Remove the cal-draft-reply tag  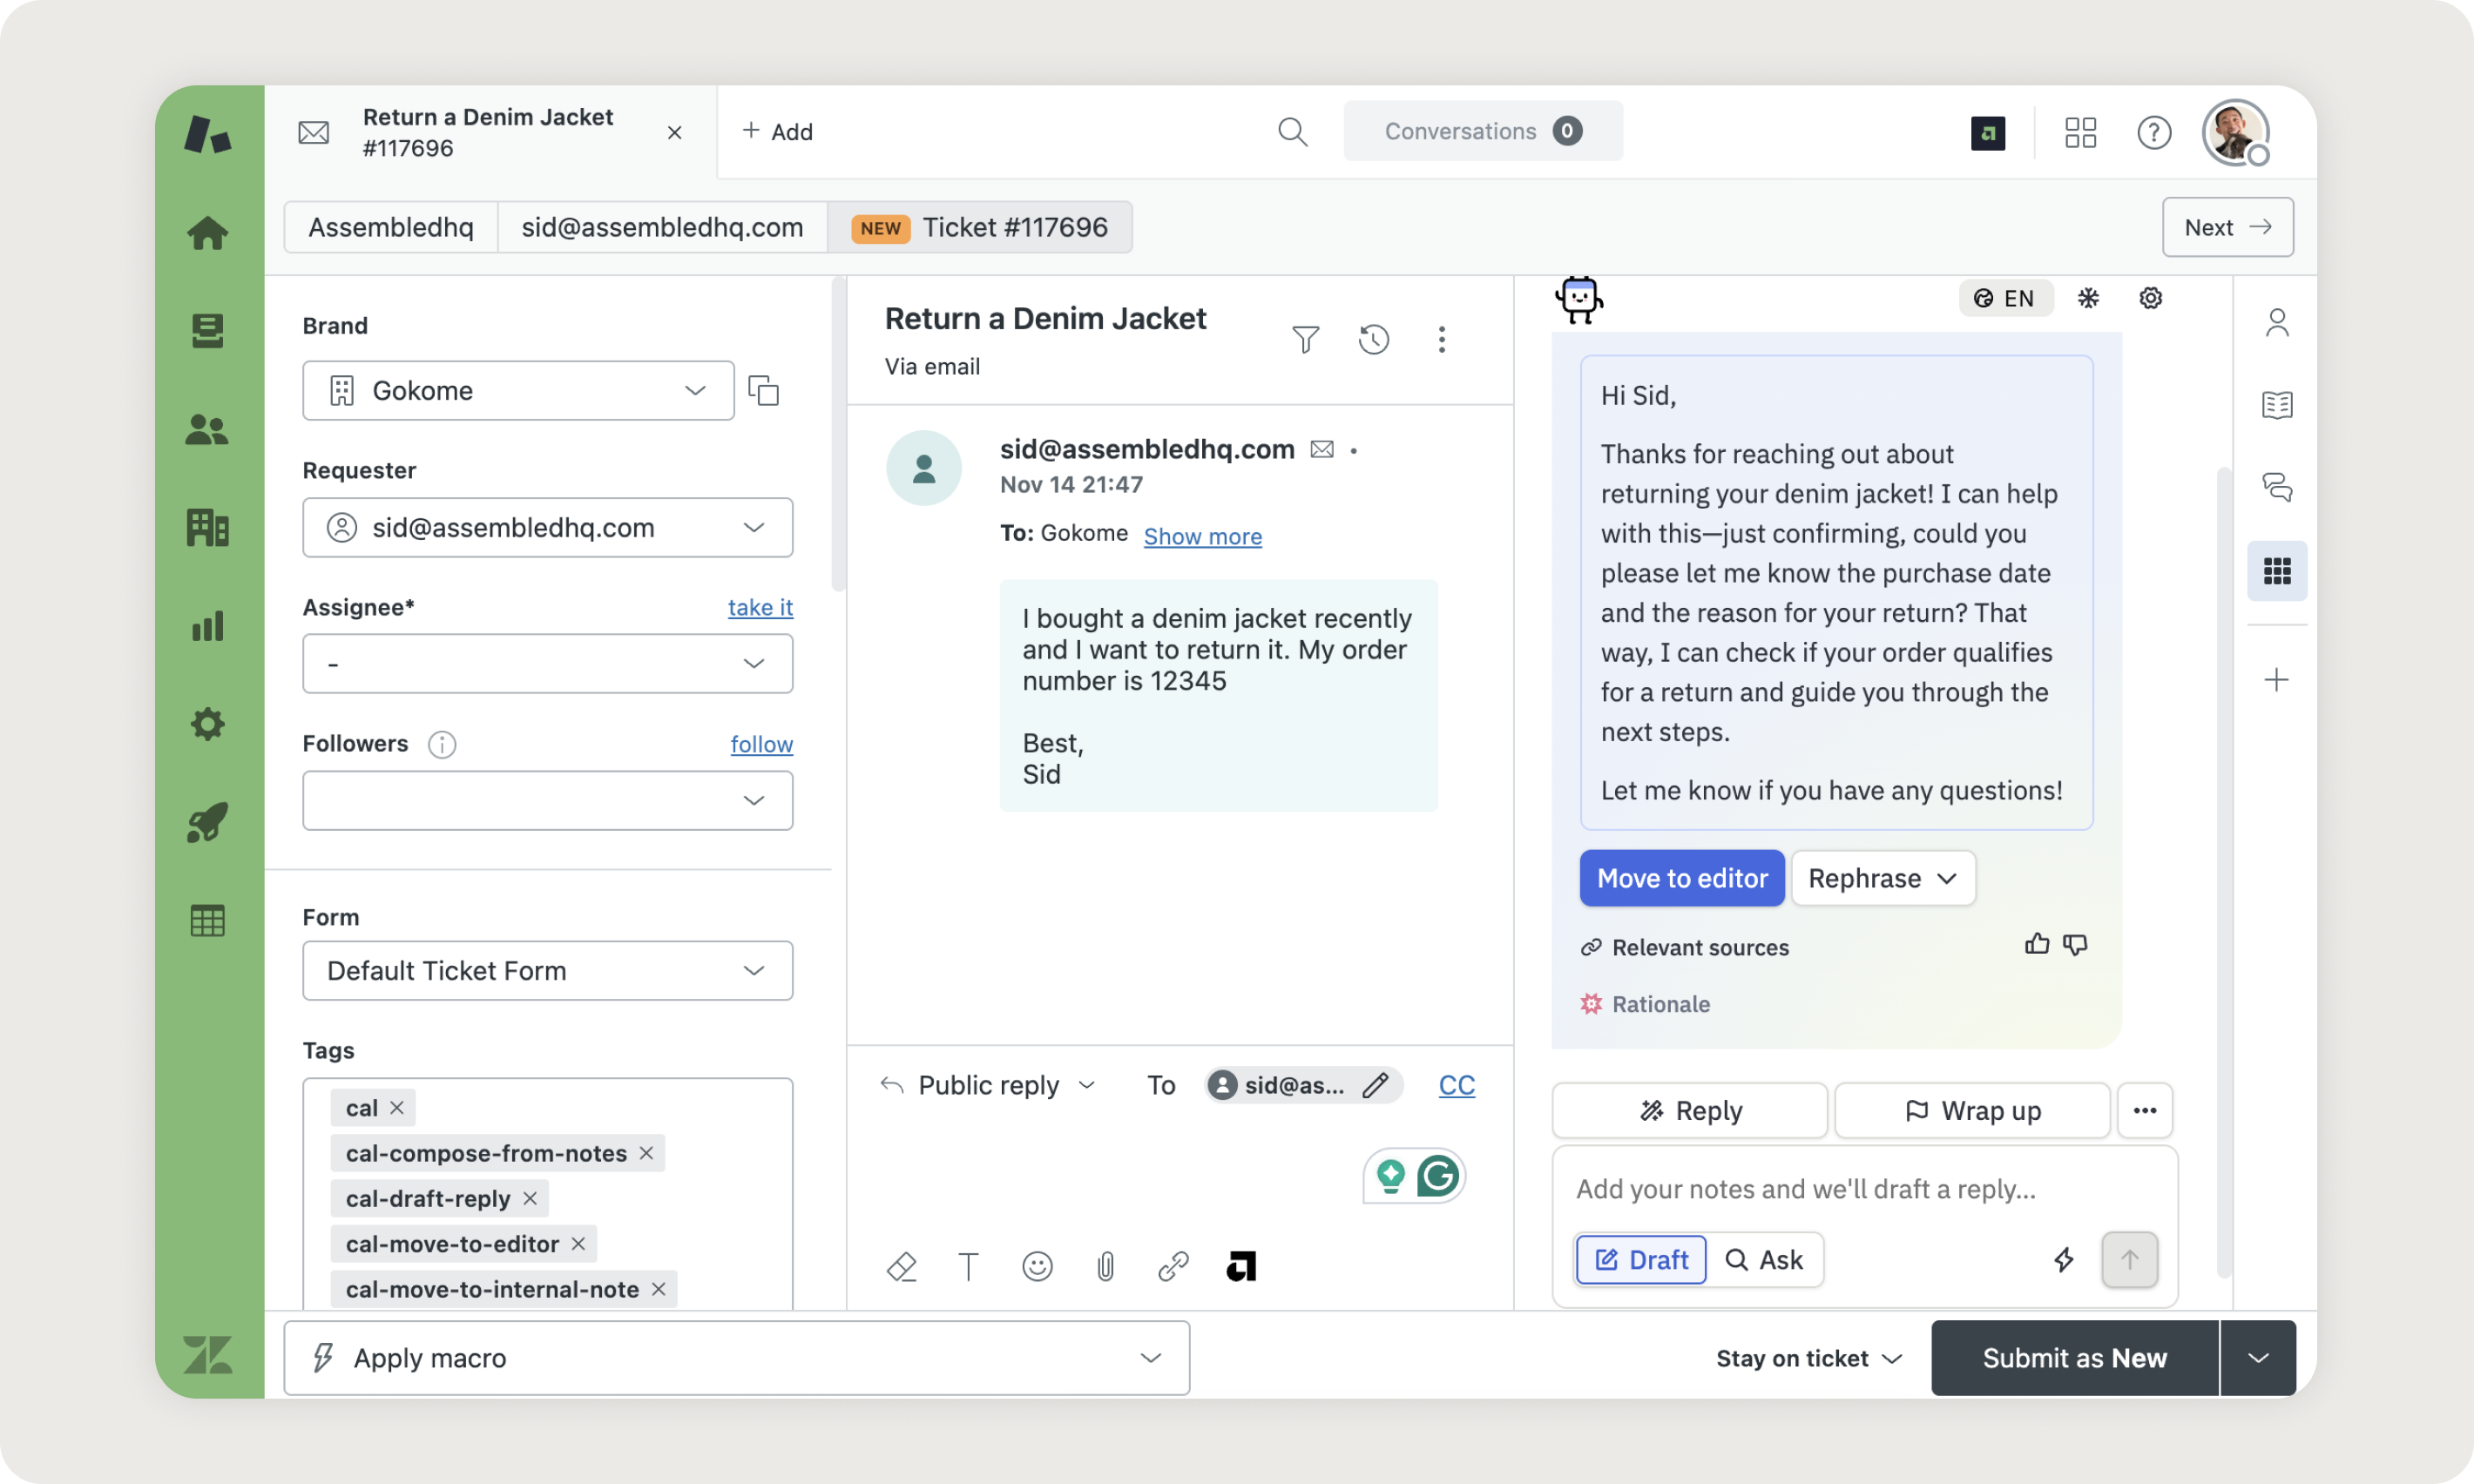pyautogui.click(x=530, y=1198)
